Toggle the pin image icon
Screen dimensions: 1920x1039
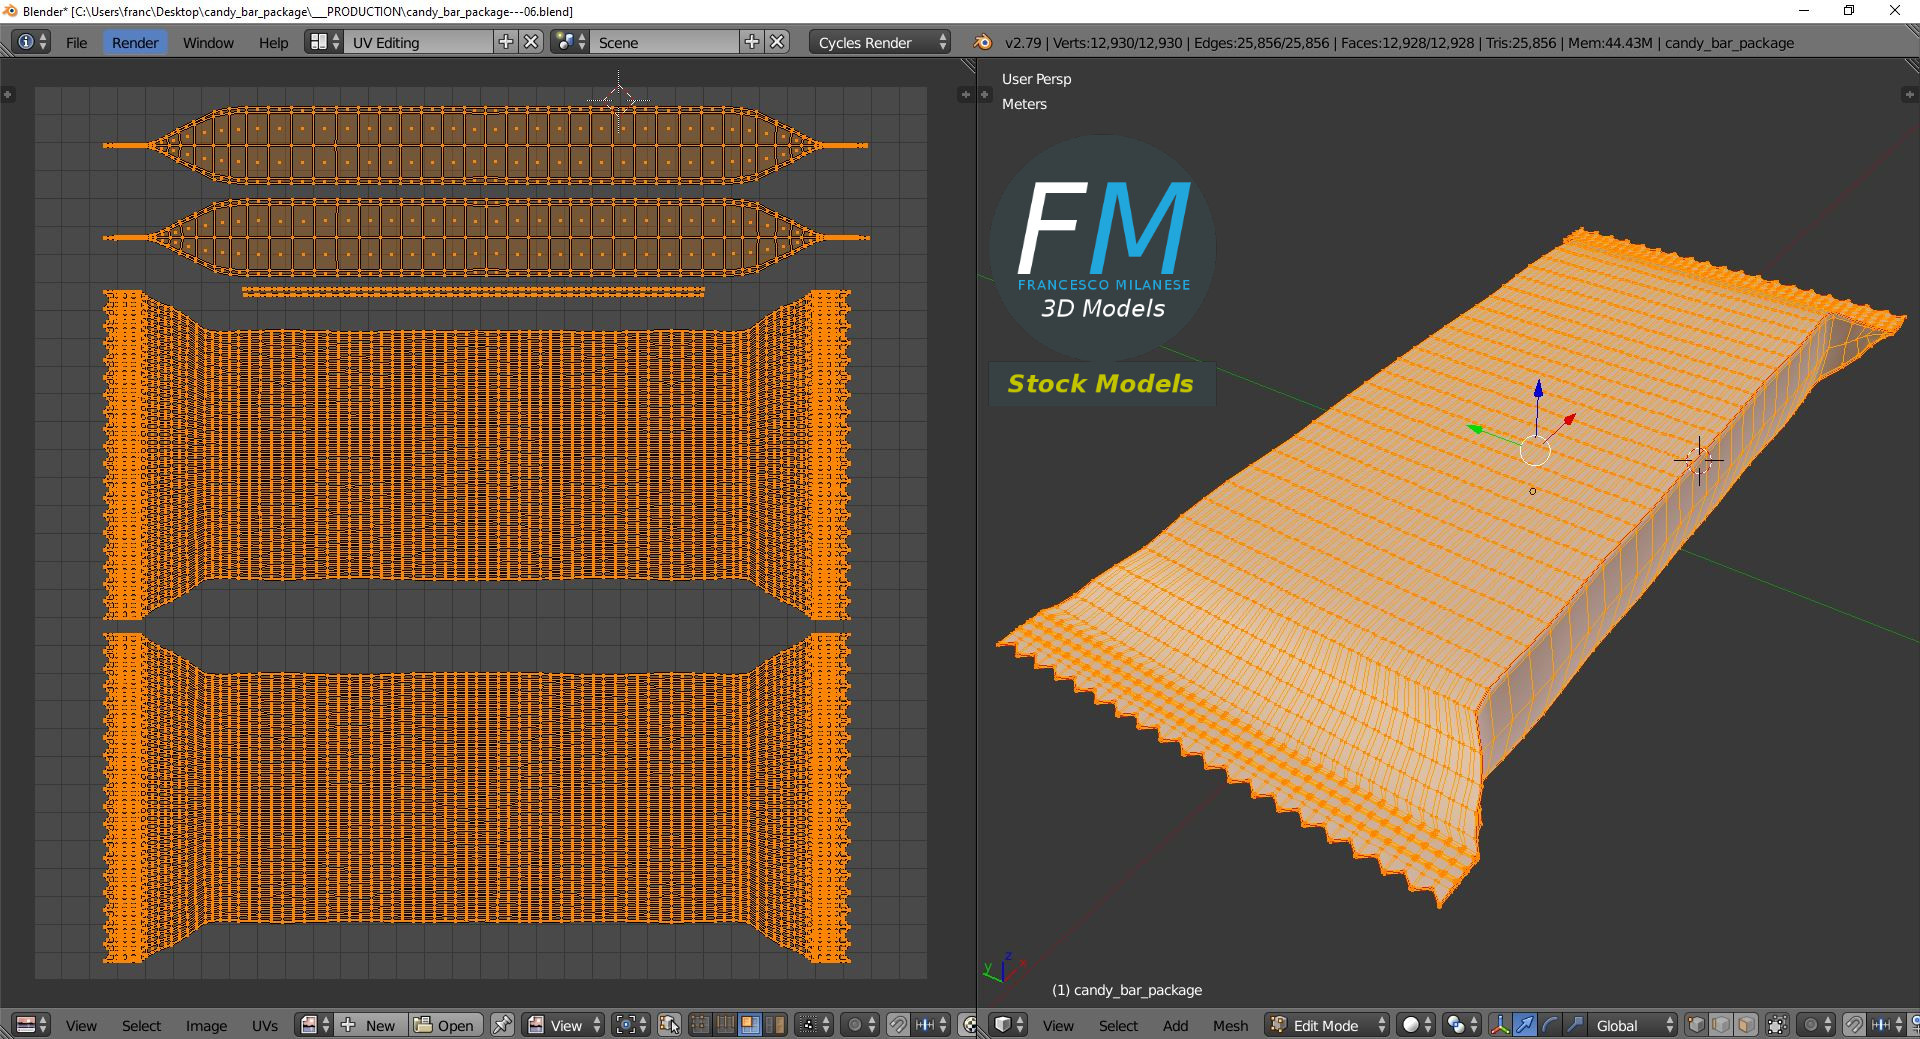(502, 1025)
